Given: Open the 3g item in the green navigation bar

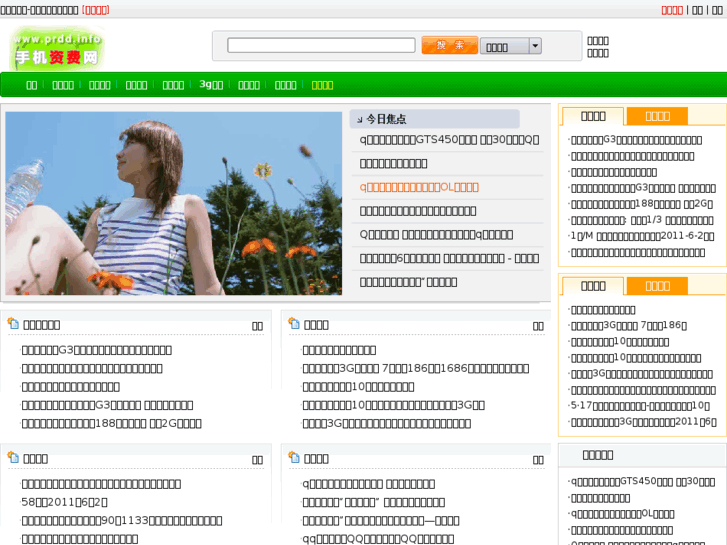Looking at the screenshot, I should coord(211,85).
